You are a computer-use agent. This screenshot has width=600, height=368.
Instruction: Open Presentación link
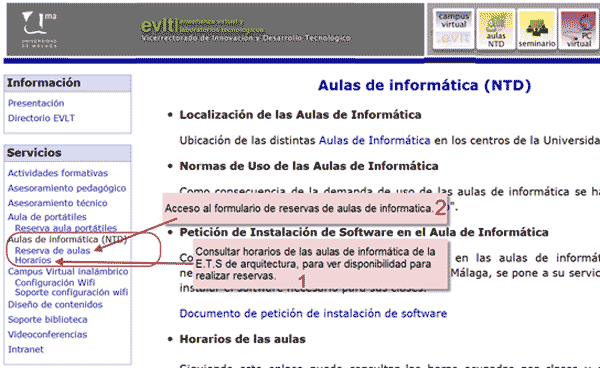[36, 103]
